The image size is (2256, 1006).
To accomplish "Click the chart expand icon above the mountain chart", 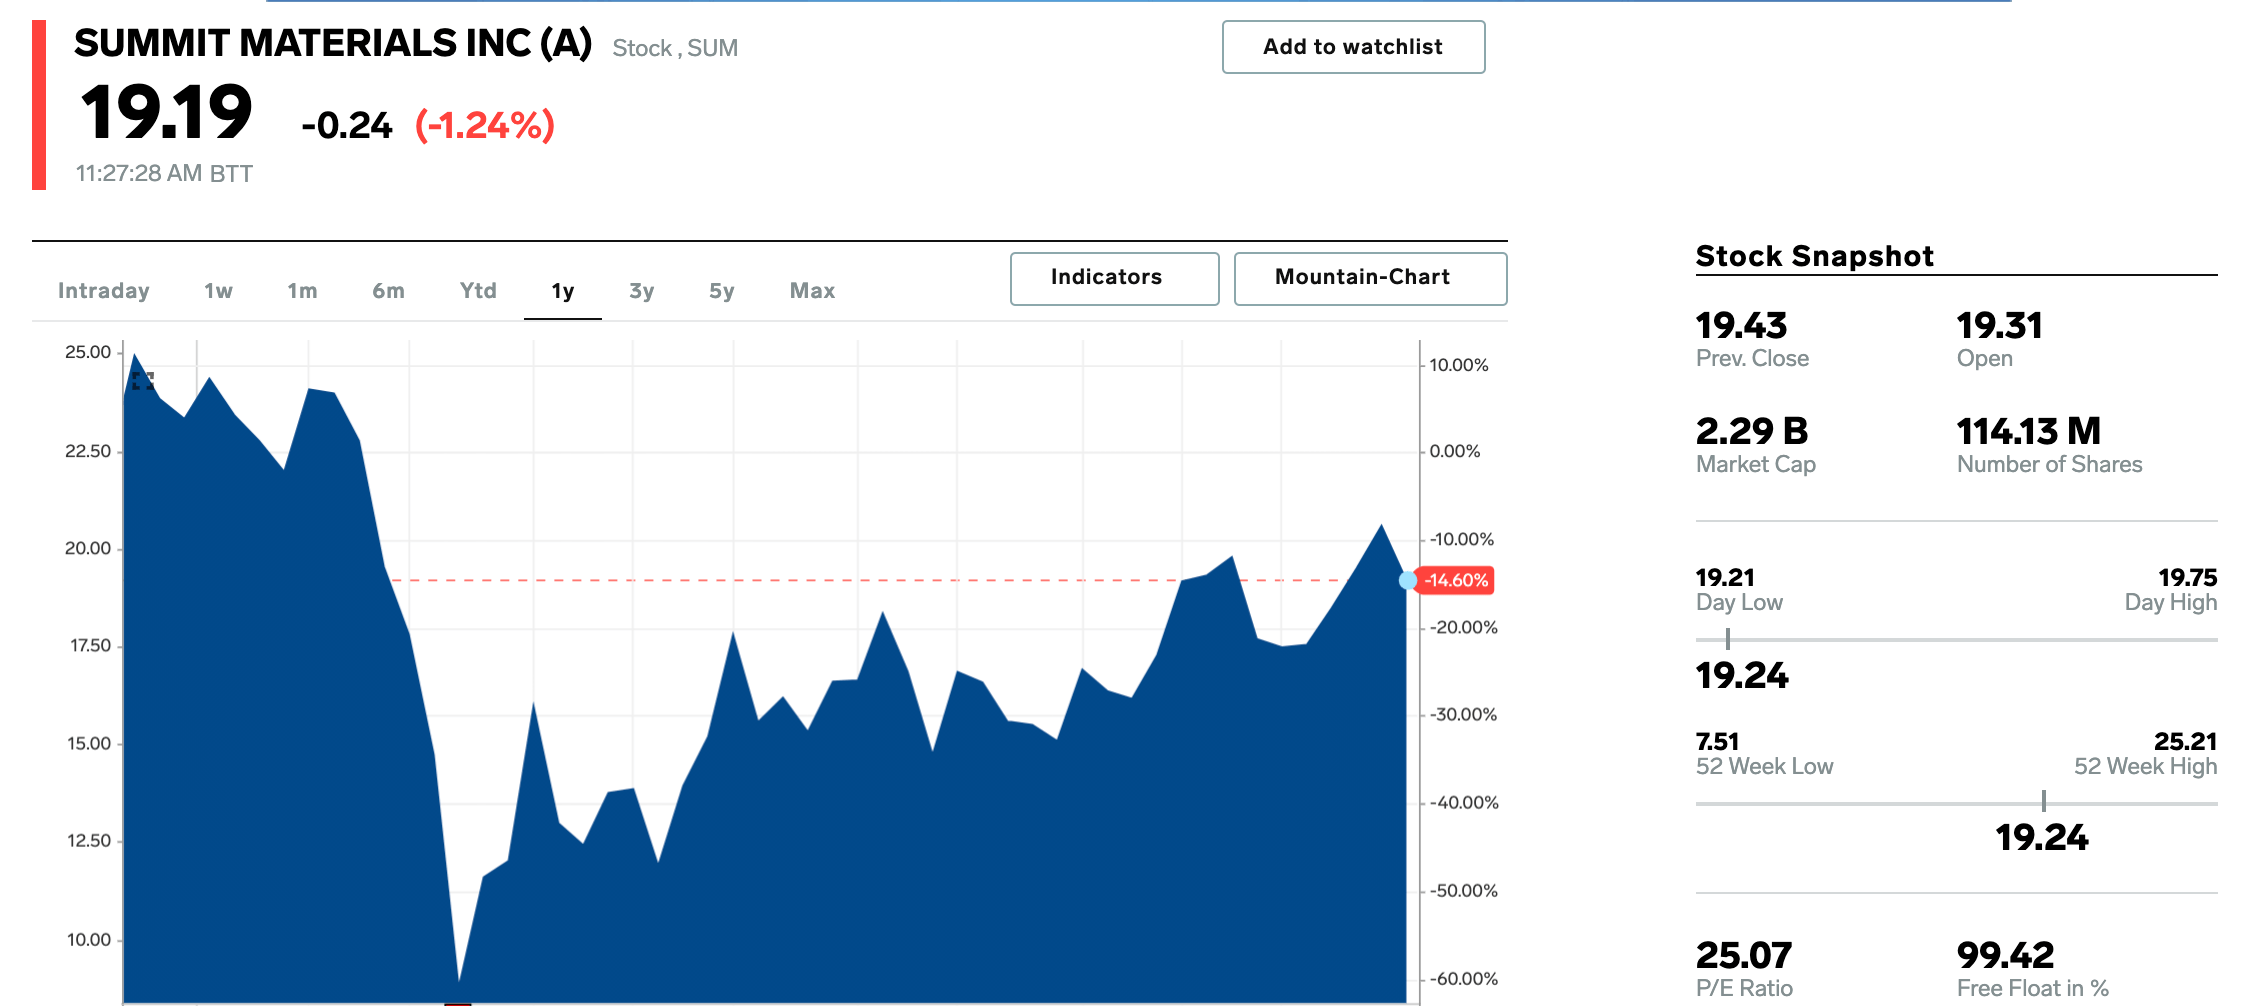I will (143, 381).
